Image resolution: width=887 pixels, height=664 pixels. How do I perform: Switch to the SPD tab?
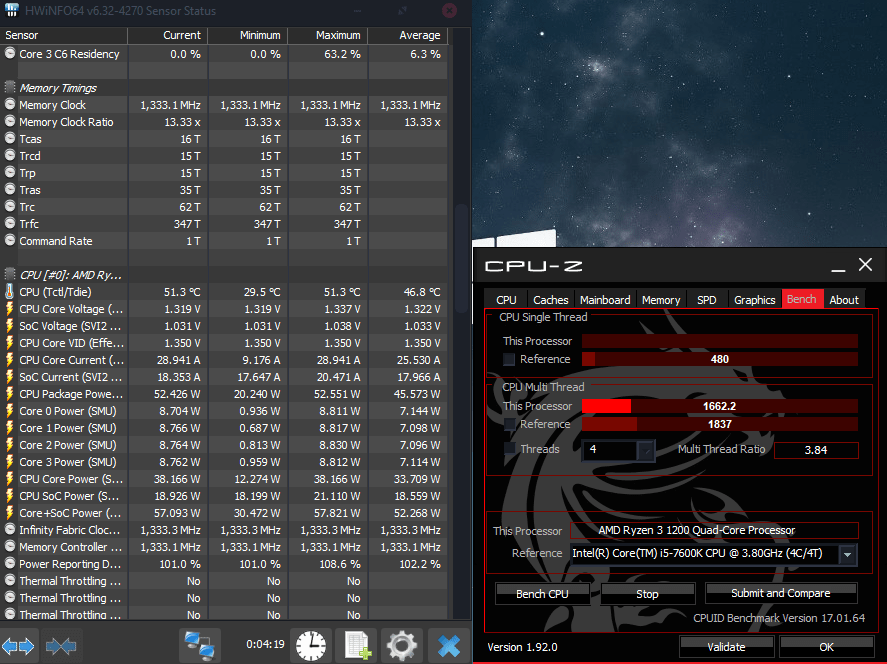coord(707,300)
